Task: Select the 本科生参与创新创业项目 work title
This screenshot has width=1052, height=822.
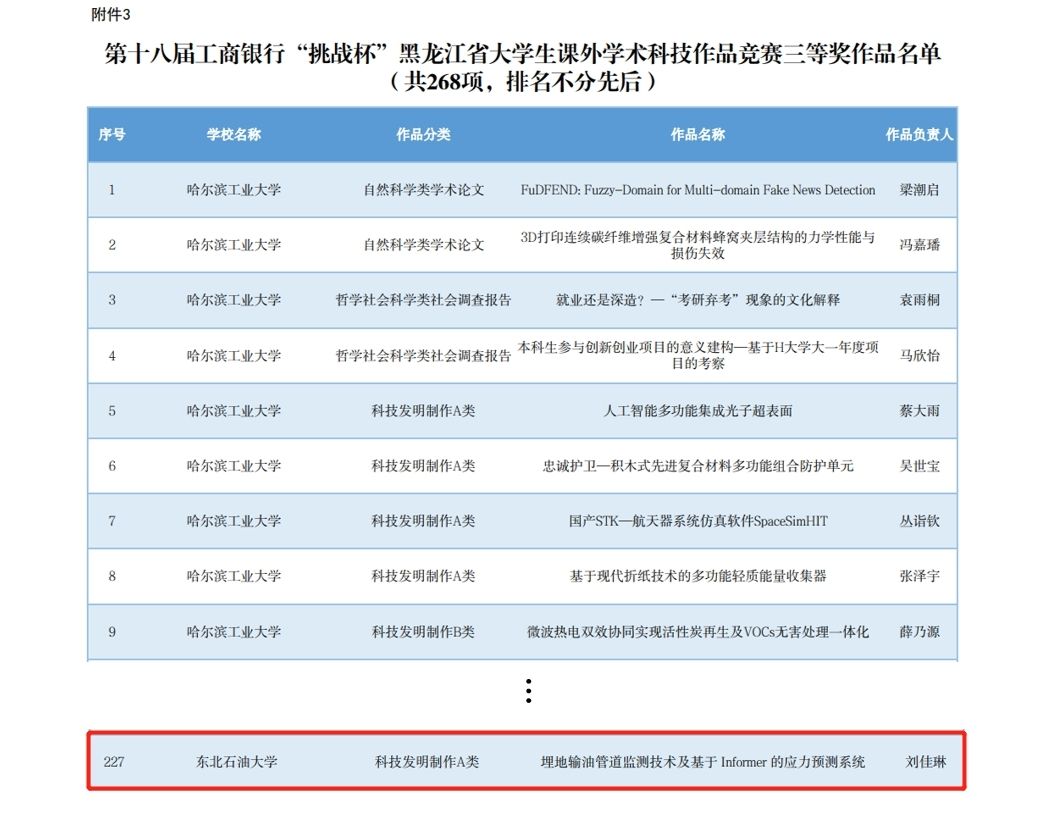Action: pos(698,355)
